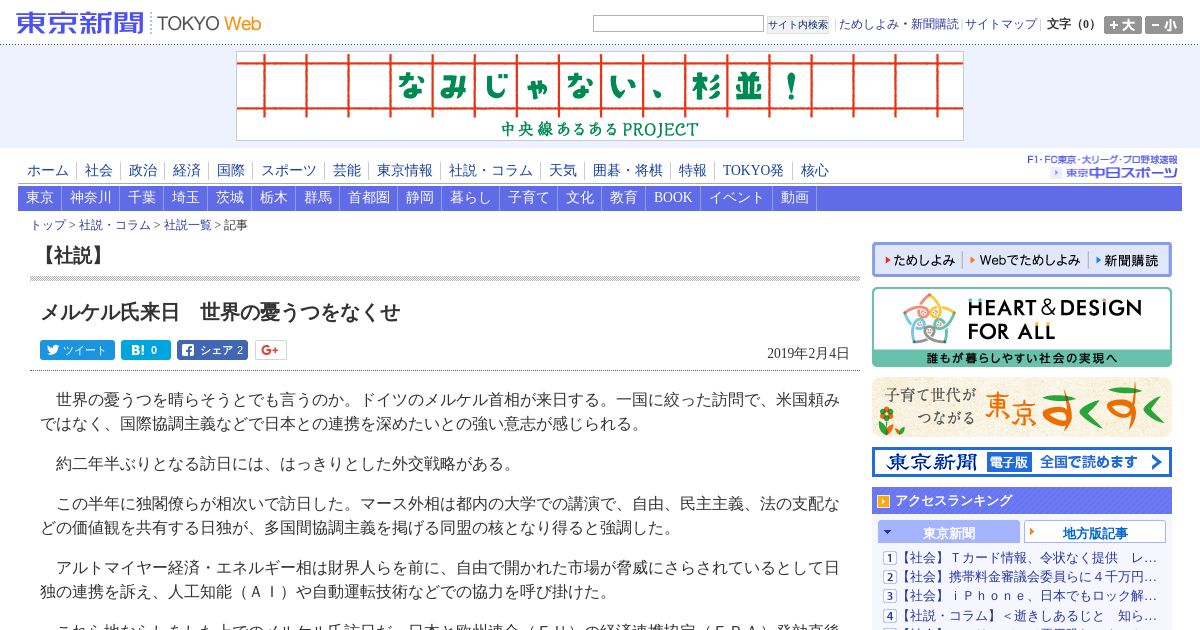Click the なみじゃない、杉並！ banner ad
The width and height of the screenshot is (1200, 630).
coord(600,96)
